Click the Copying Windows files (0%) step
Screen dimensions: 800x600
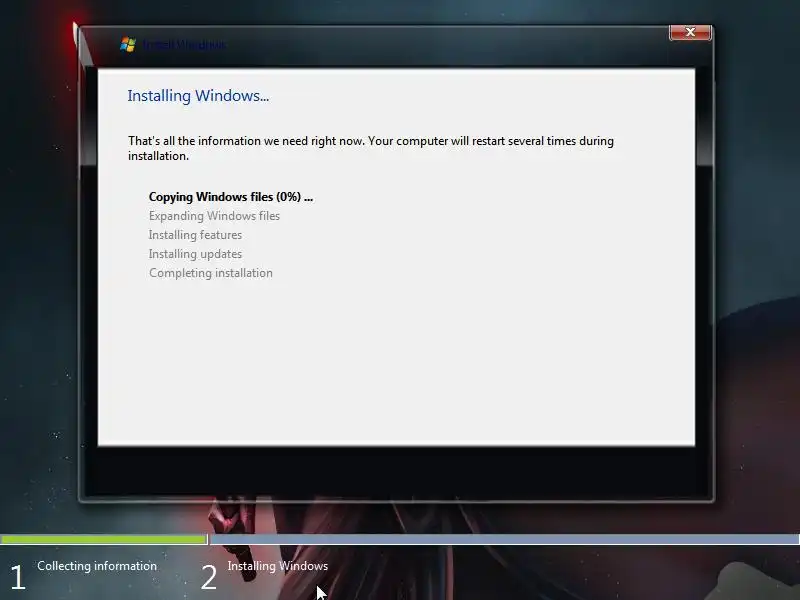point(231,197)
